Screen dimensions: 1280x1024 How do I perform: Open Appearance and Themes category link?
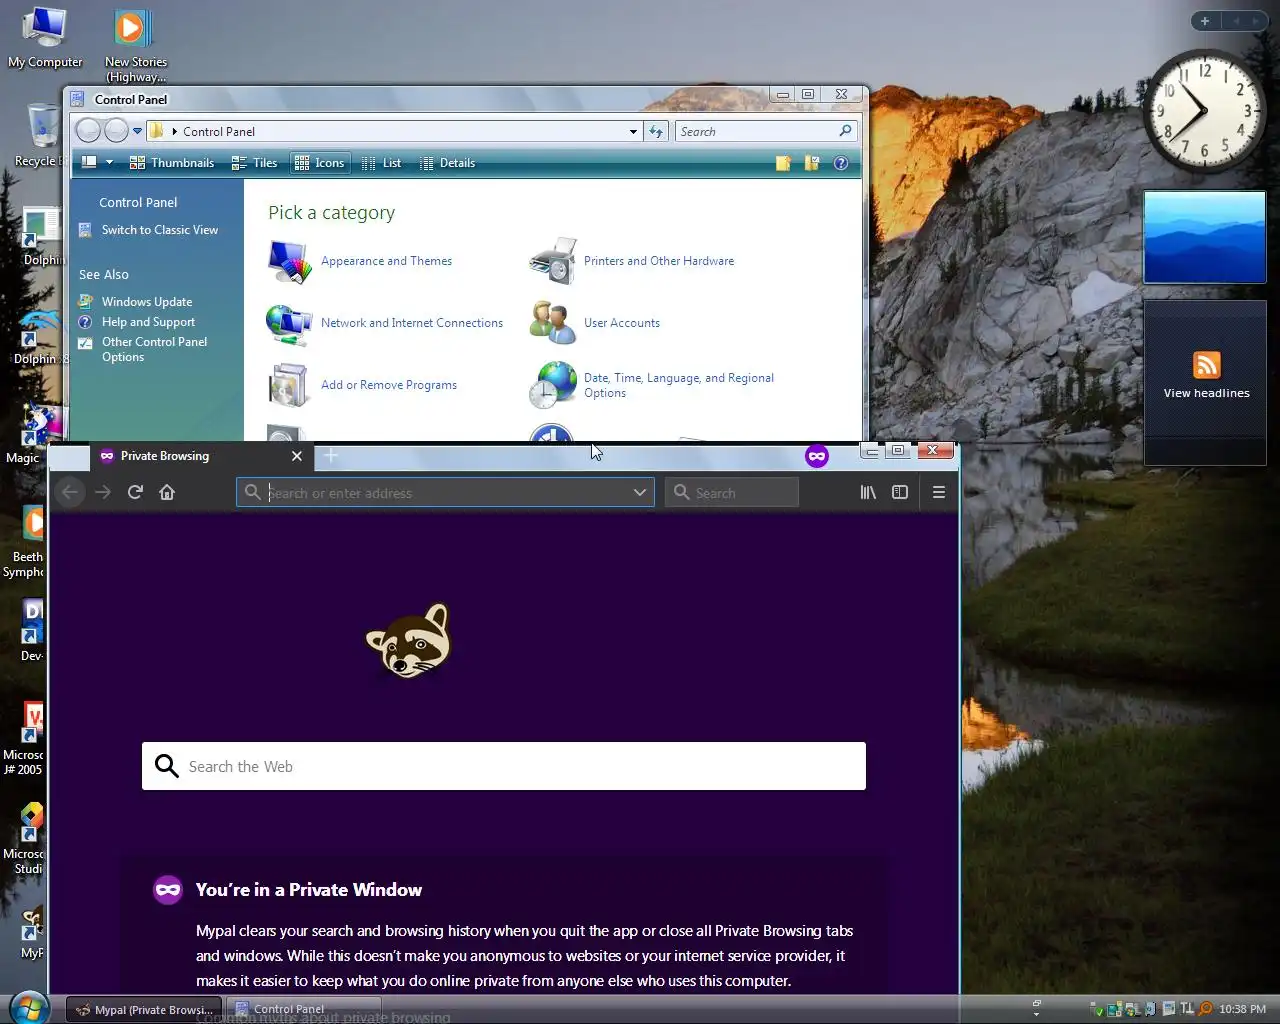pos(386,261)
